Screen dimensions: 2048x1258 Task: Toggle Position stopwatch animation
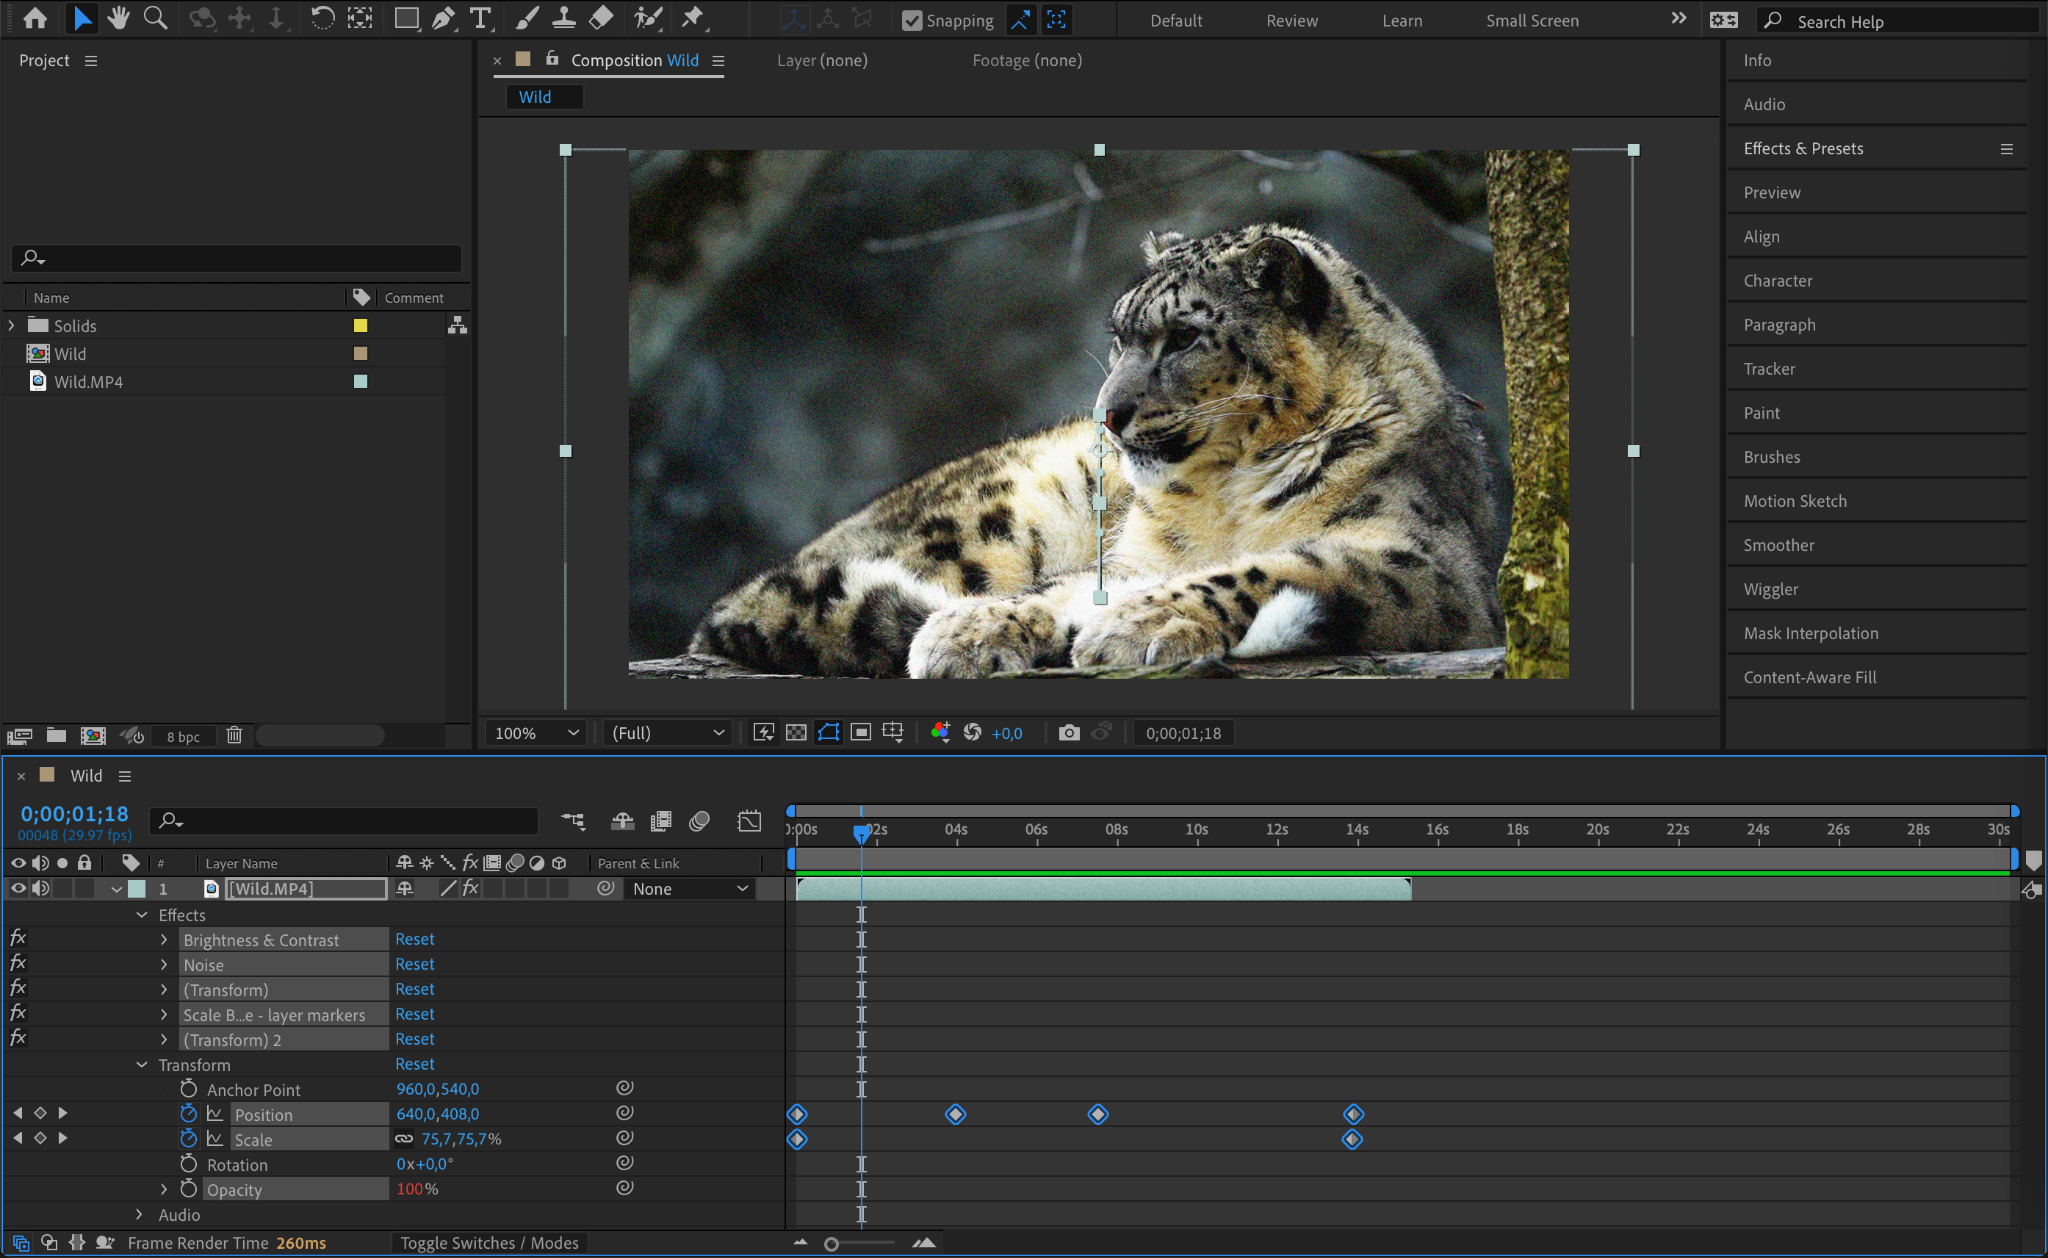pyautogui.click(x=189, y=1114)
